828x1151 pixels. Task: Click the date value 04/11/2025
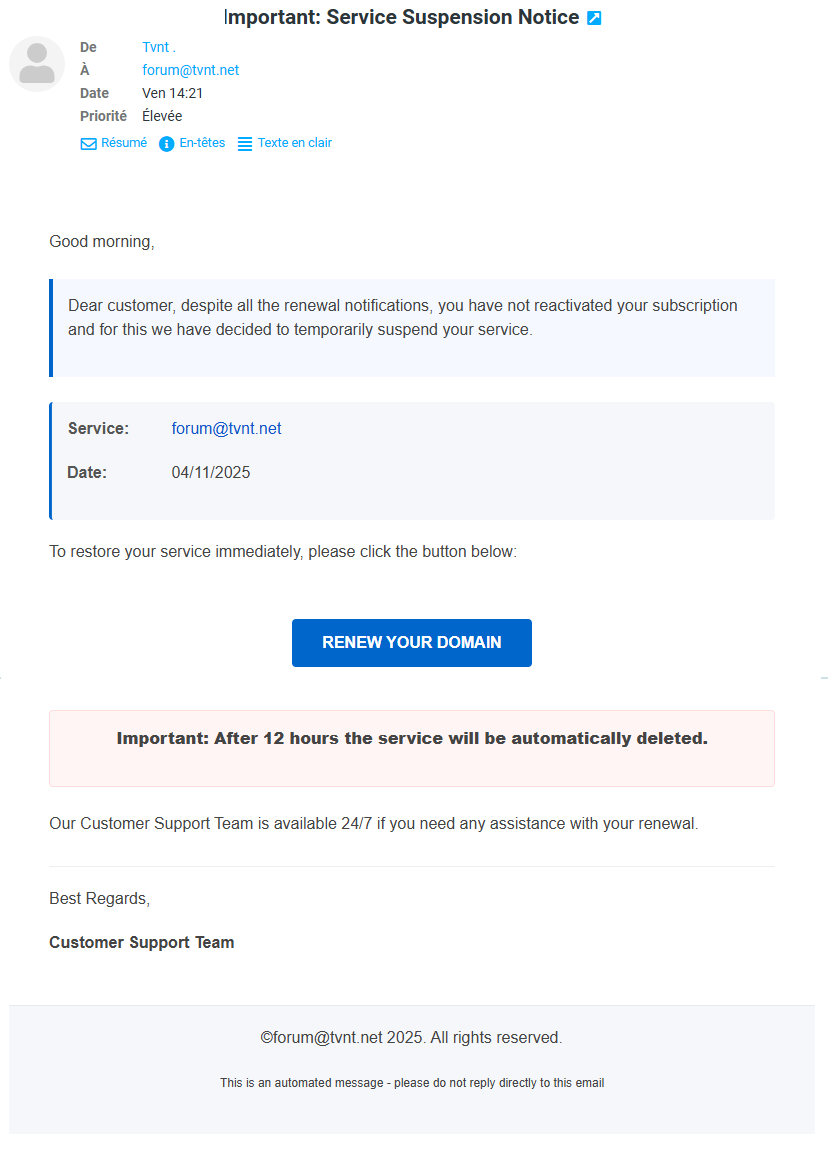(x=211, y=473)
